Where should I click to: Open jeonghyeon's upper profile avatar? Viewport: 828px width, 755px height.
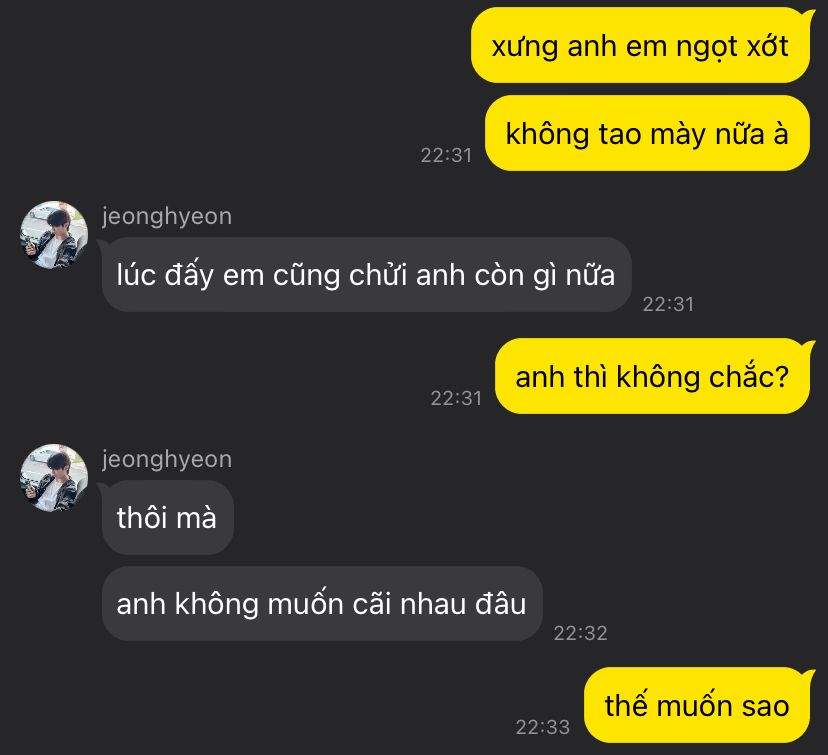pos(54,235)
